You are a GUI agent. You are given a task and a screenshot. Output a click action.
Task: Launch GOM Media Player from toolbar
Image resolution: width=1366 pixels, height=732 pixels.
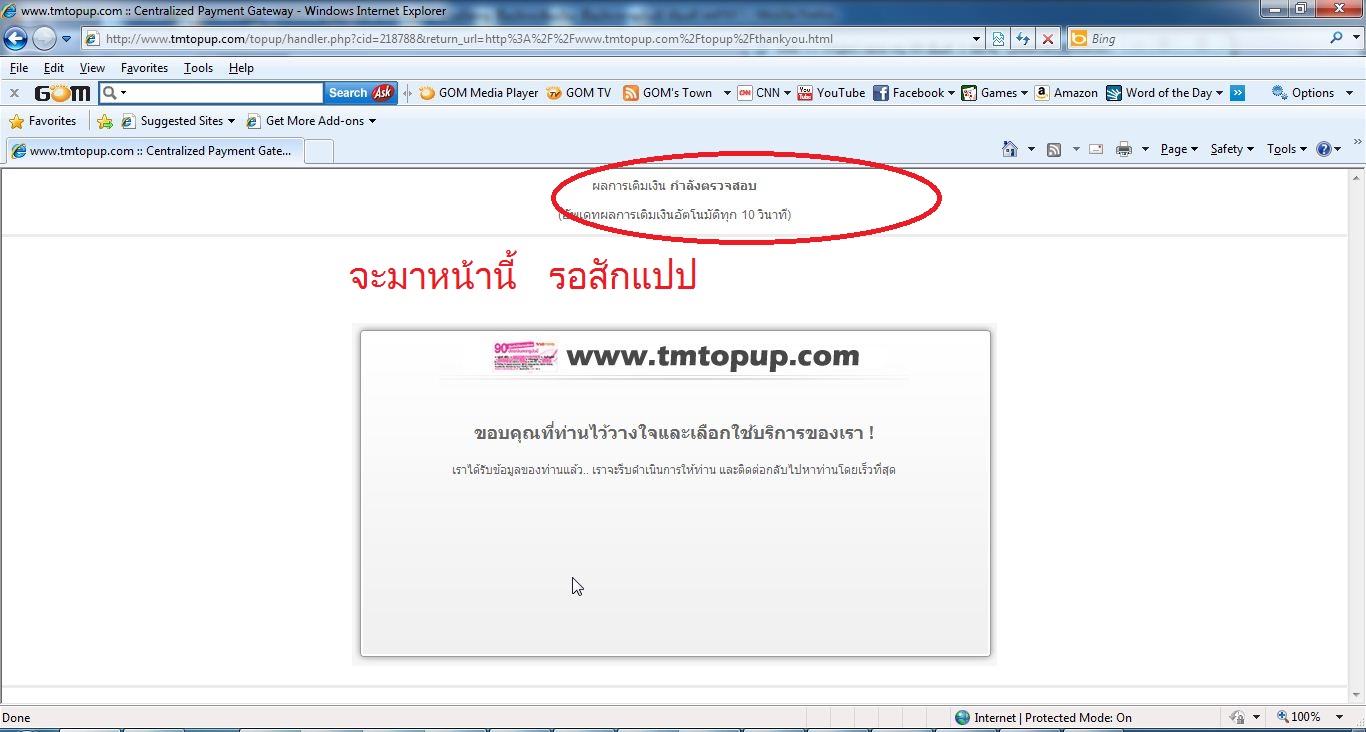(x=479, y=93)
